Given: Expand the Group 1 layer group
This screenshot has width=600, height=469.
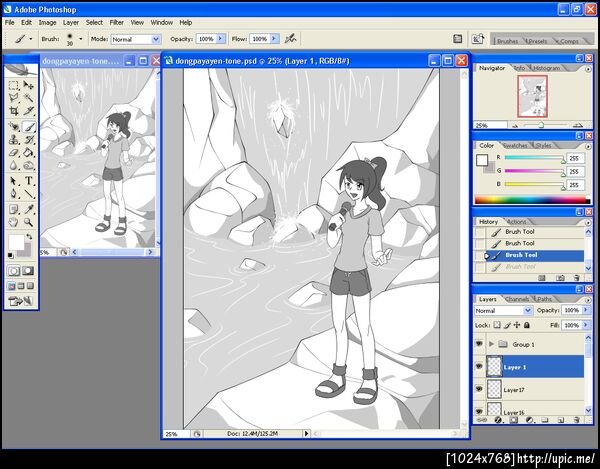Looking at the screenshot, I should (x=491, y=344).
